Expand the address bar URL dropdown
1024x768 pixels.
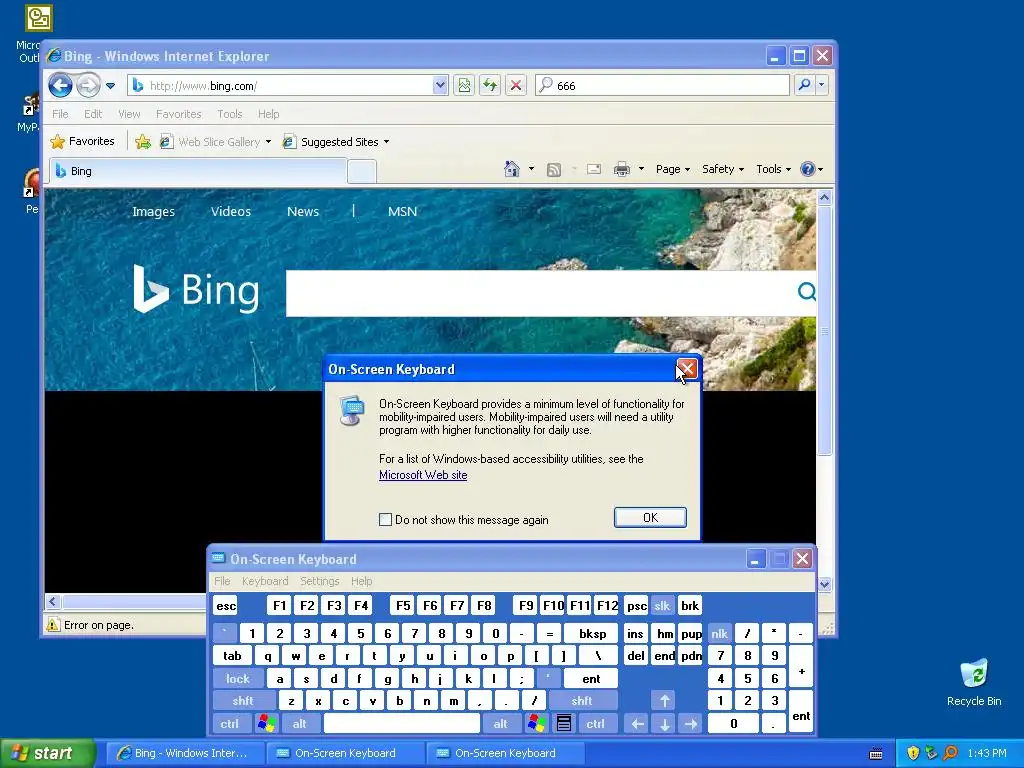(440, 85)
